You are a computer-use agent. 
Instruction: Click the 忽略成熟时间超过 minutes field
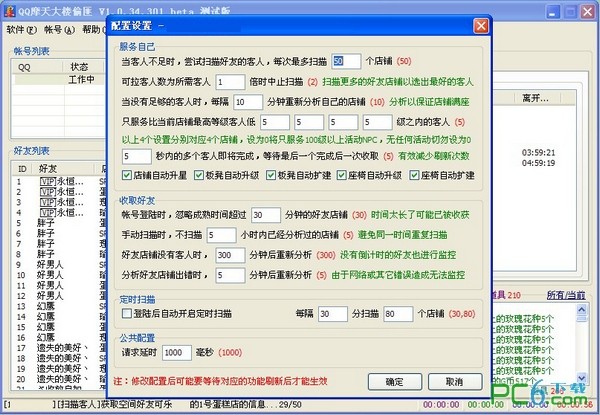tap(266, 215)
